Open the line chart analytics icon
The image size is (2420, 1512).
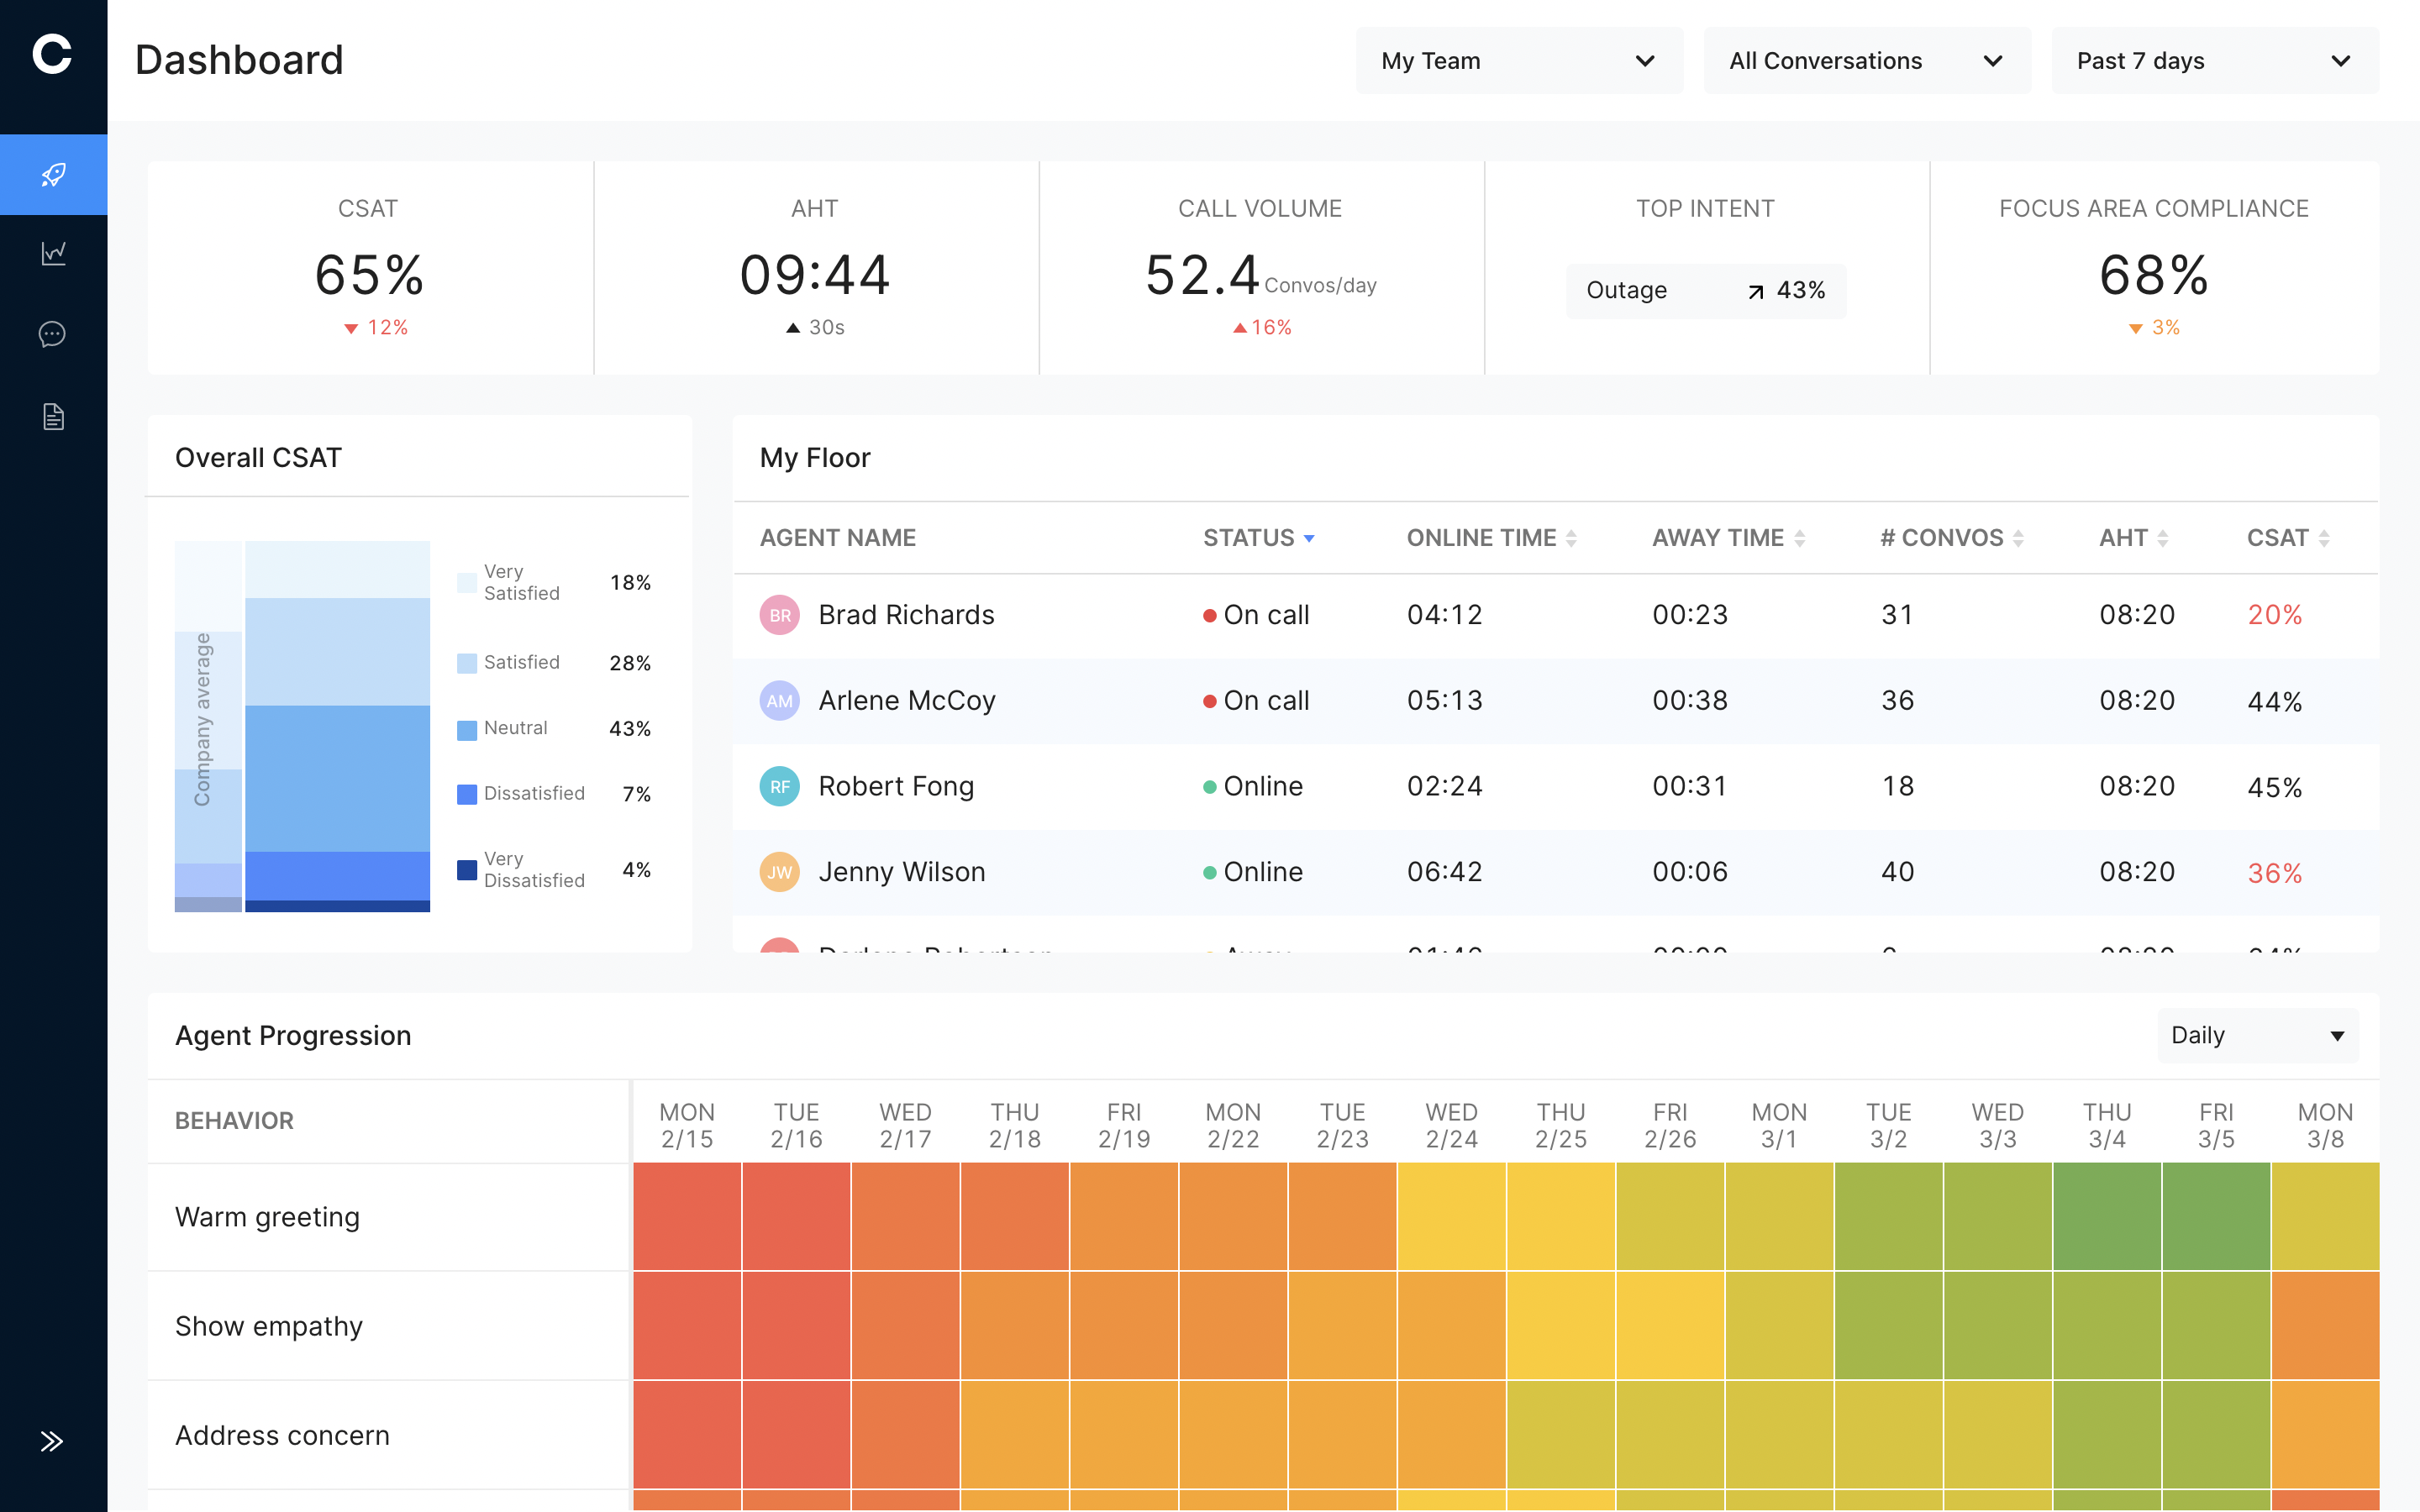[53, 253]
